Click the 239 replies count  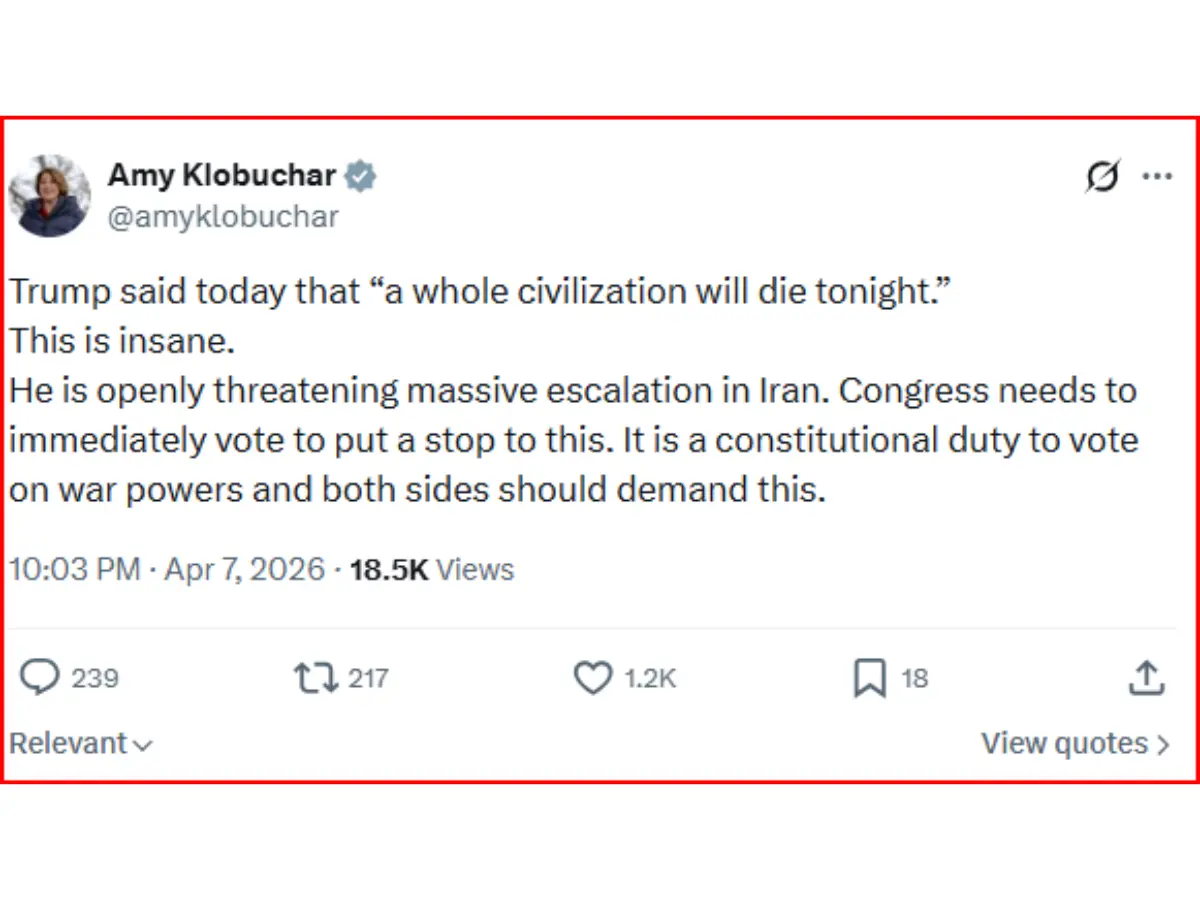pos(95,678)
